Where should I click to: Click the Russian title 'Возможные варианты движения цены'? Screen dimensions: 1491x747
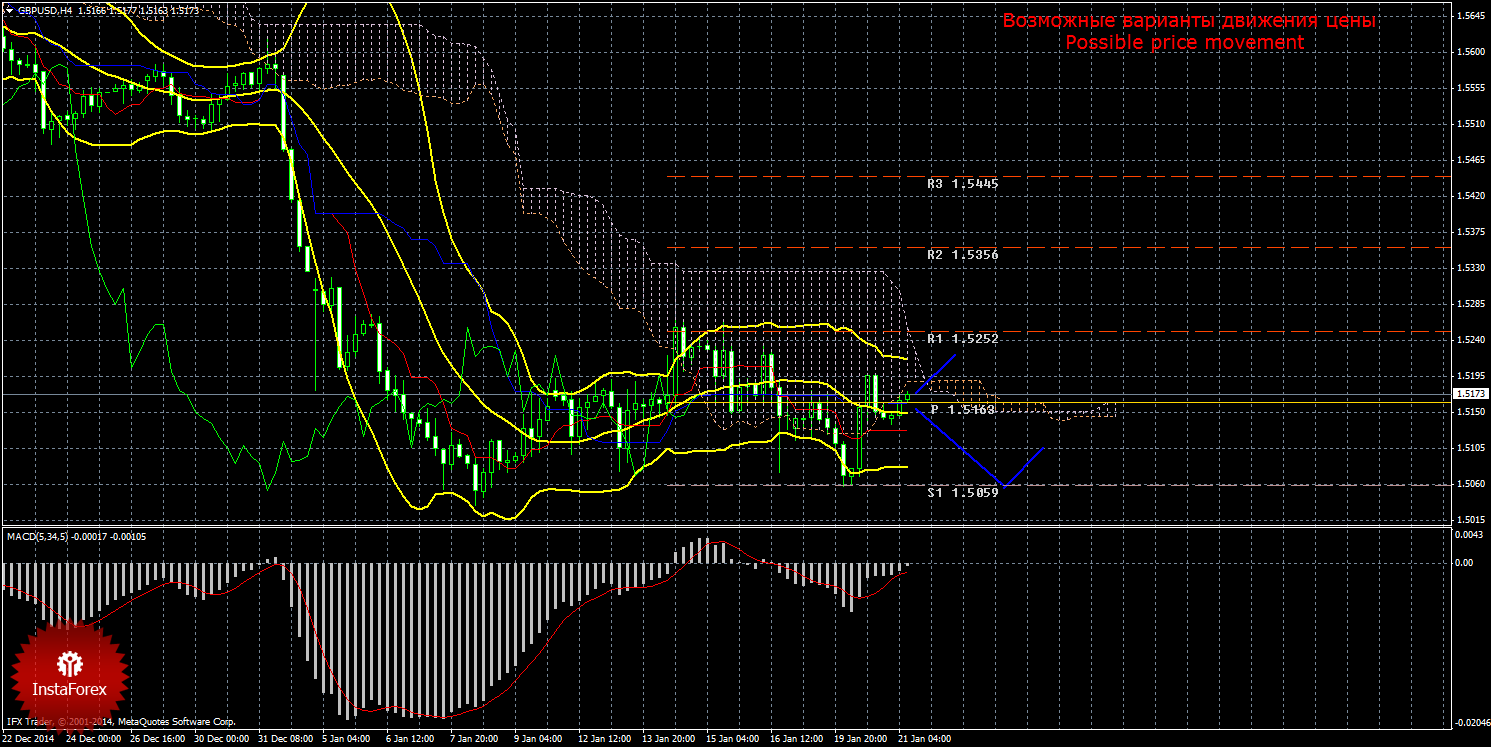(x=1189, y=21)
